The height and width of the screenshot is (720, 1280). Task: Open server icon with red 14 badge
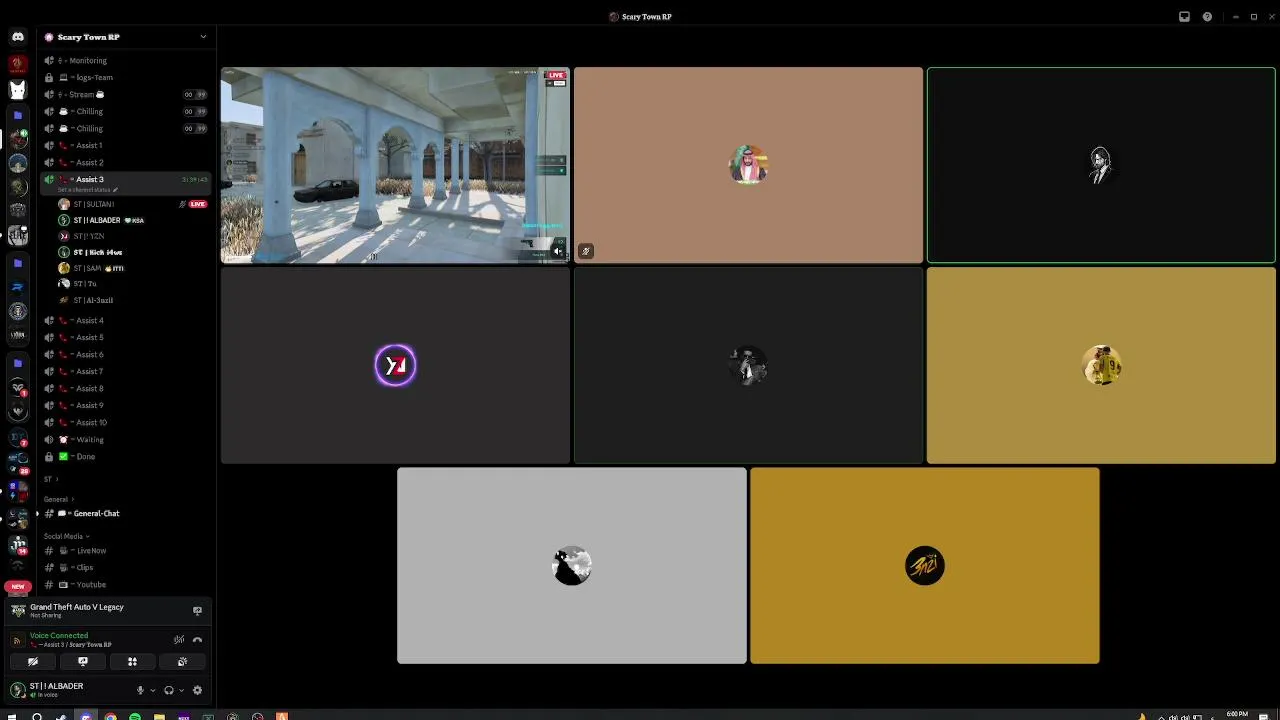[17, 545]
